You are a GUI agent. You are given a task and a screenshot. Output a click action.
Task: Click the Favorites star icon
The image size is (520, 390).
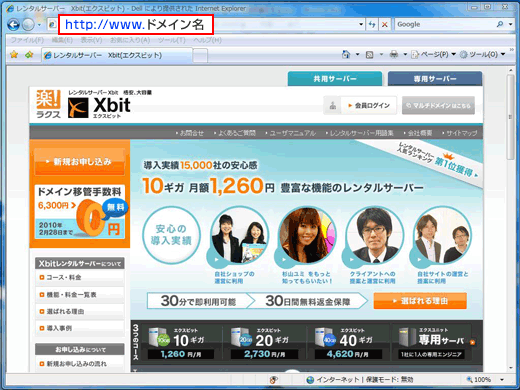tap(14, 54)
